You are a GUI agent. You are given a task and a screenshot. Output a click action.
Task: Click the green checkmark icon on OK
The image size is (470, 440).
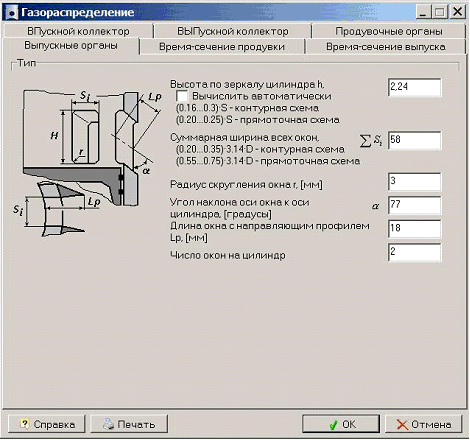[x=333, y=425]
